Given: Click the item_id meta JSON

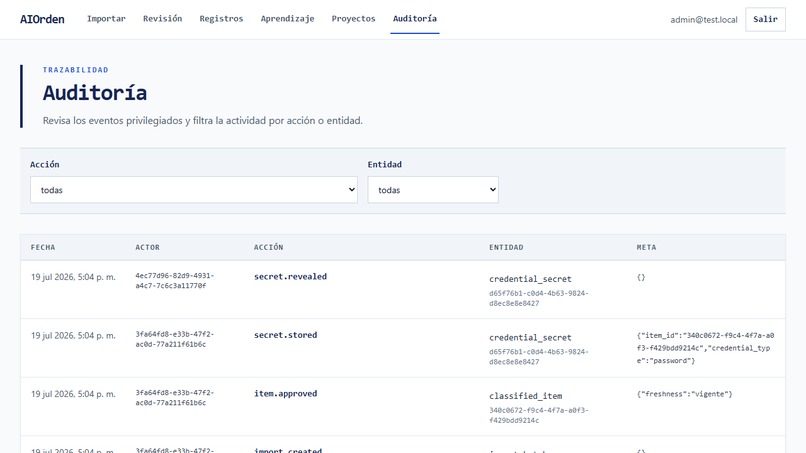Looking at the screenshot, I should pos(705,348).
